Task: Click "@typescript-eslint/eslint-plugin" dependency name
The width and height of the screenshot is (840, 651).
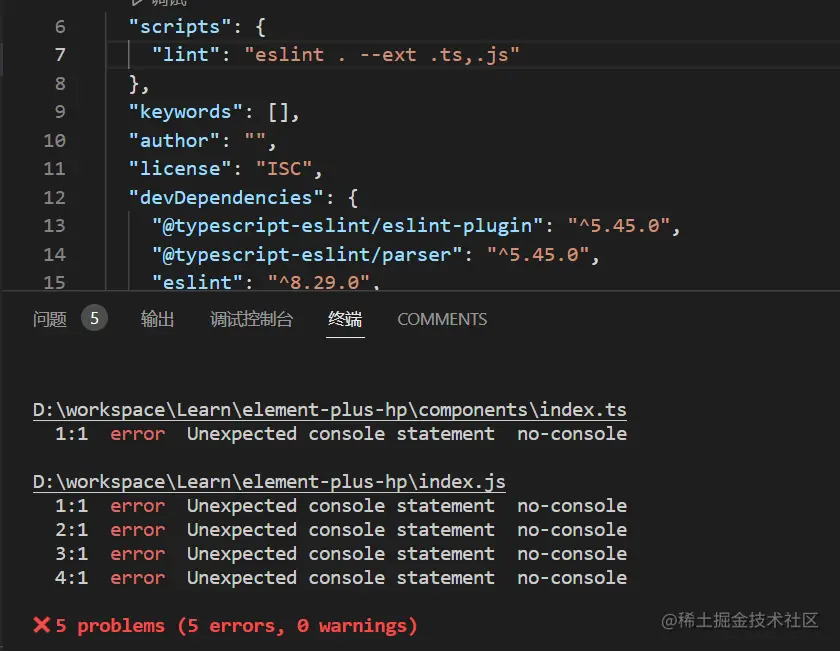Action: click(348, 226)
